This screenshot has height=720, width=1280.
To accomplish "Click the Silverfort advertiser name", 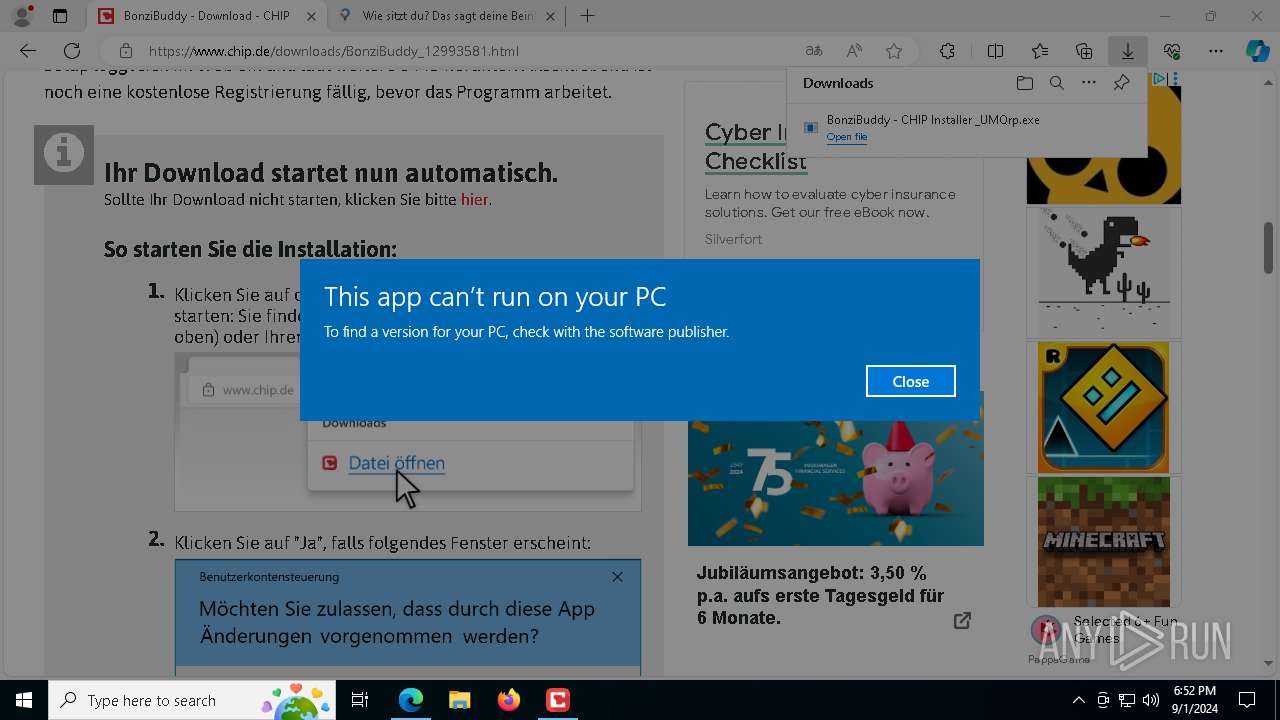I will pos(733,239).
